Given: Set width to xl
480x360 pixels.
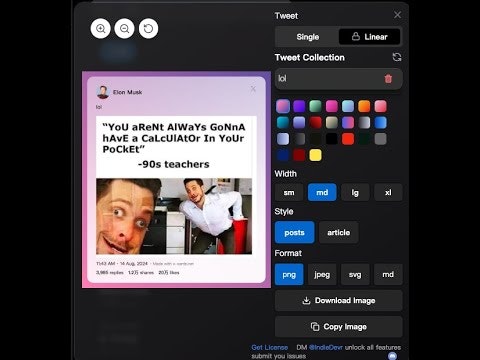Looking at the screenshot, I should click(388, 192).
